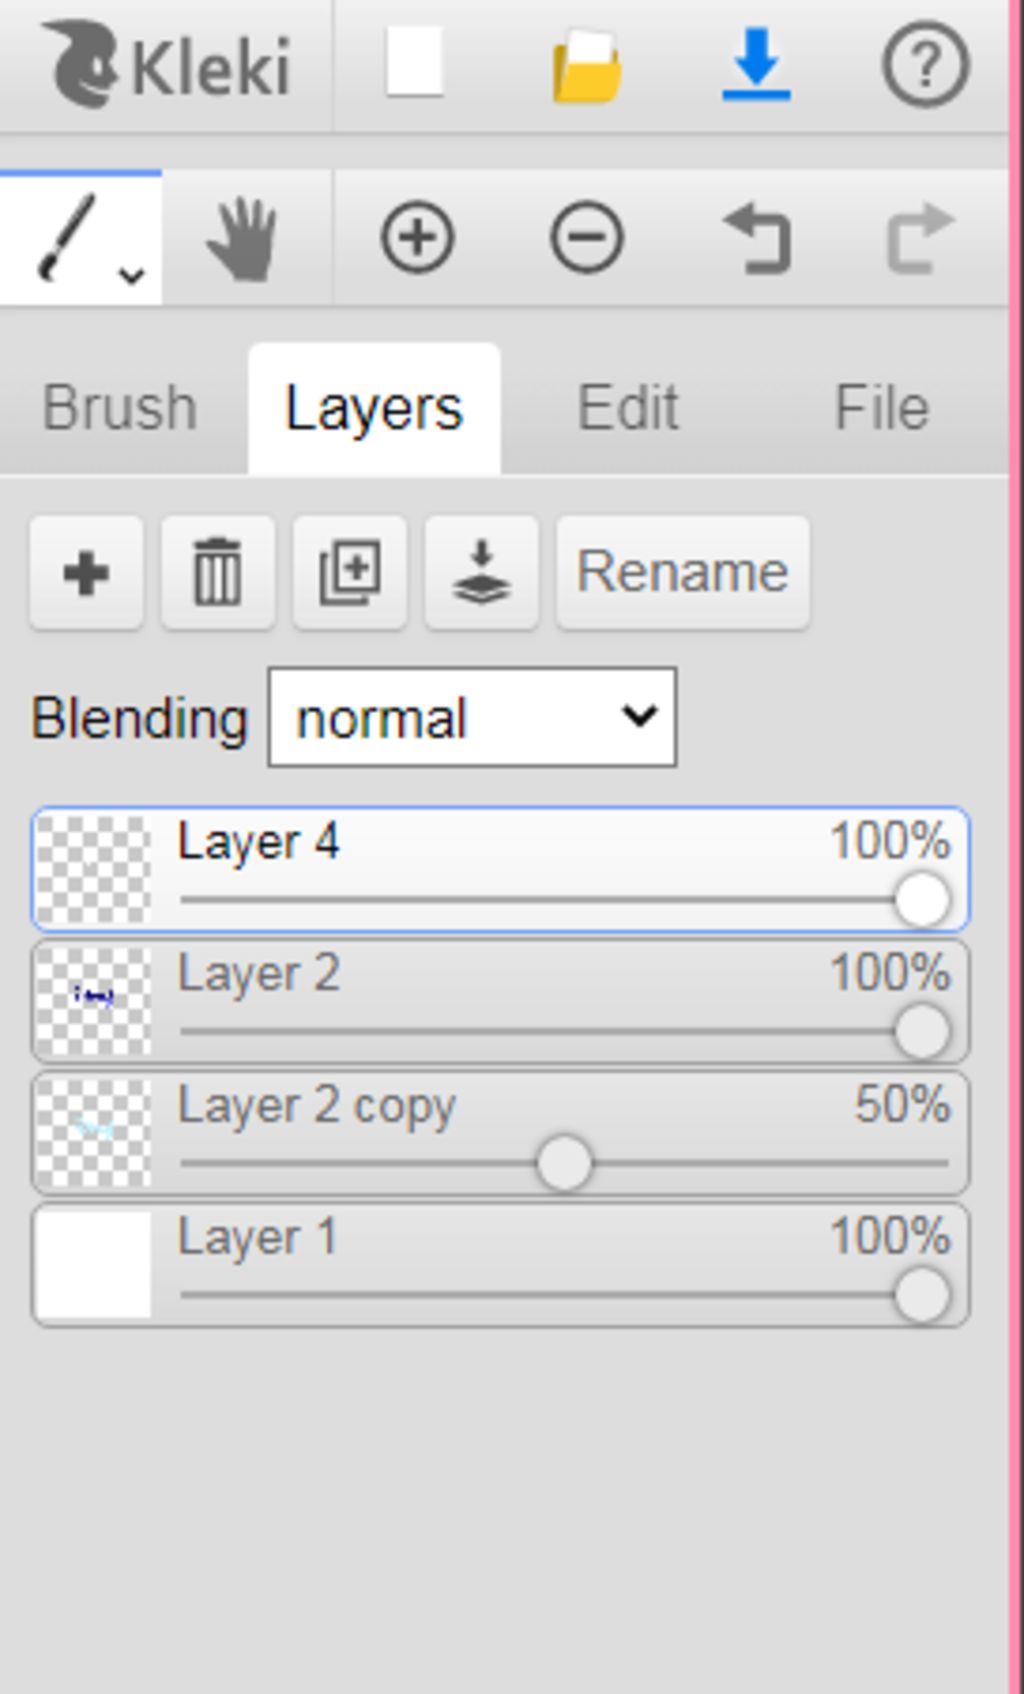This screenshot has width=1024, height=1694.
Task: Create a new blank image
Action: pyautogui.click(x=414, y=63)
